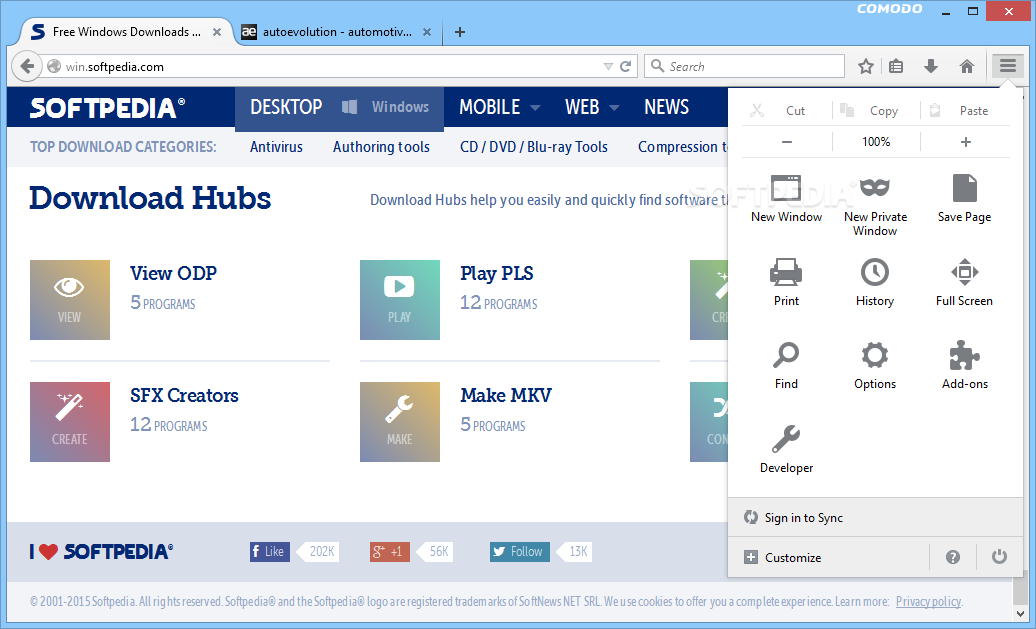Open View ODP hub link
The width and height of the screenshot is (1036, 629).
pyautogui.click(x=173, y=273)
